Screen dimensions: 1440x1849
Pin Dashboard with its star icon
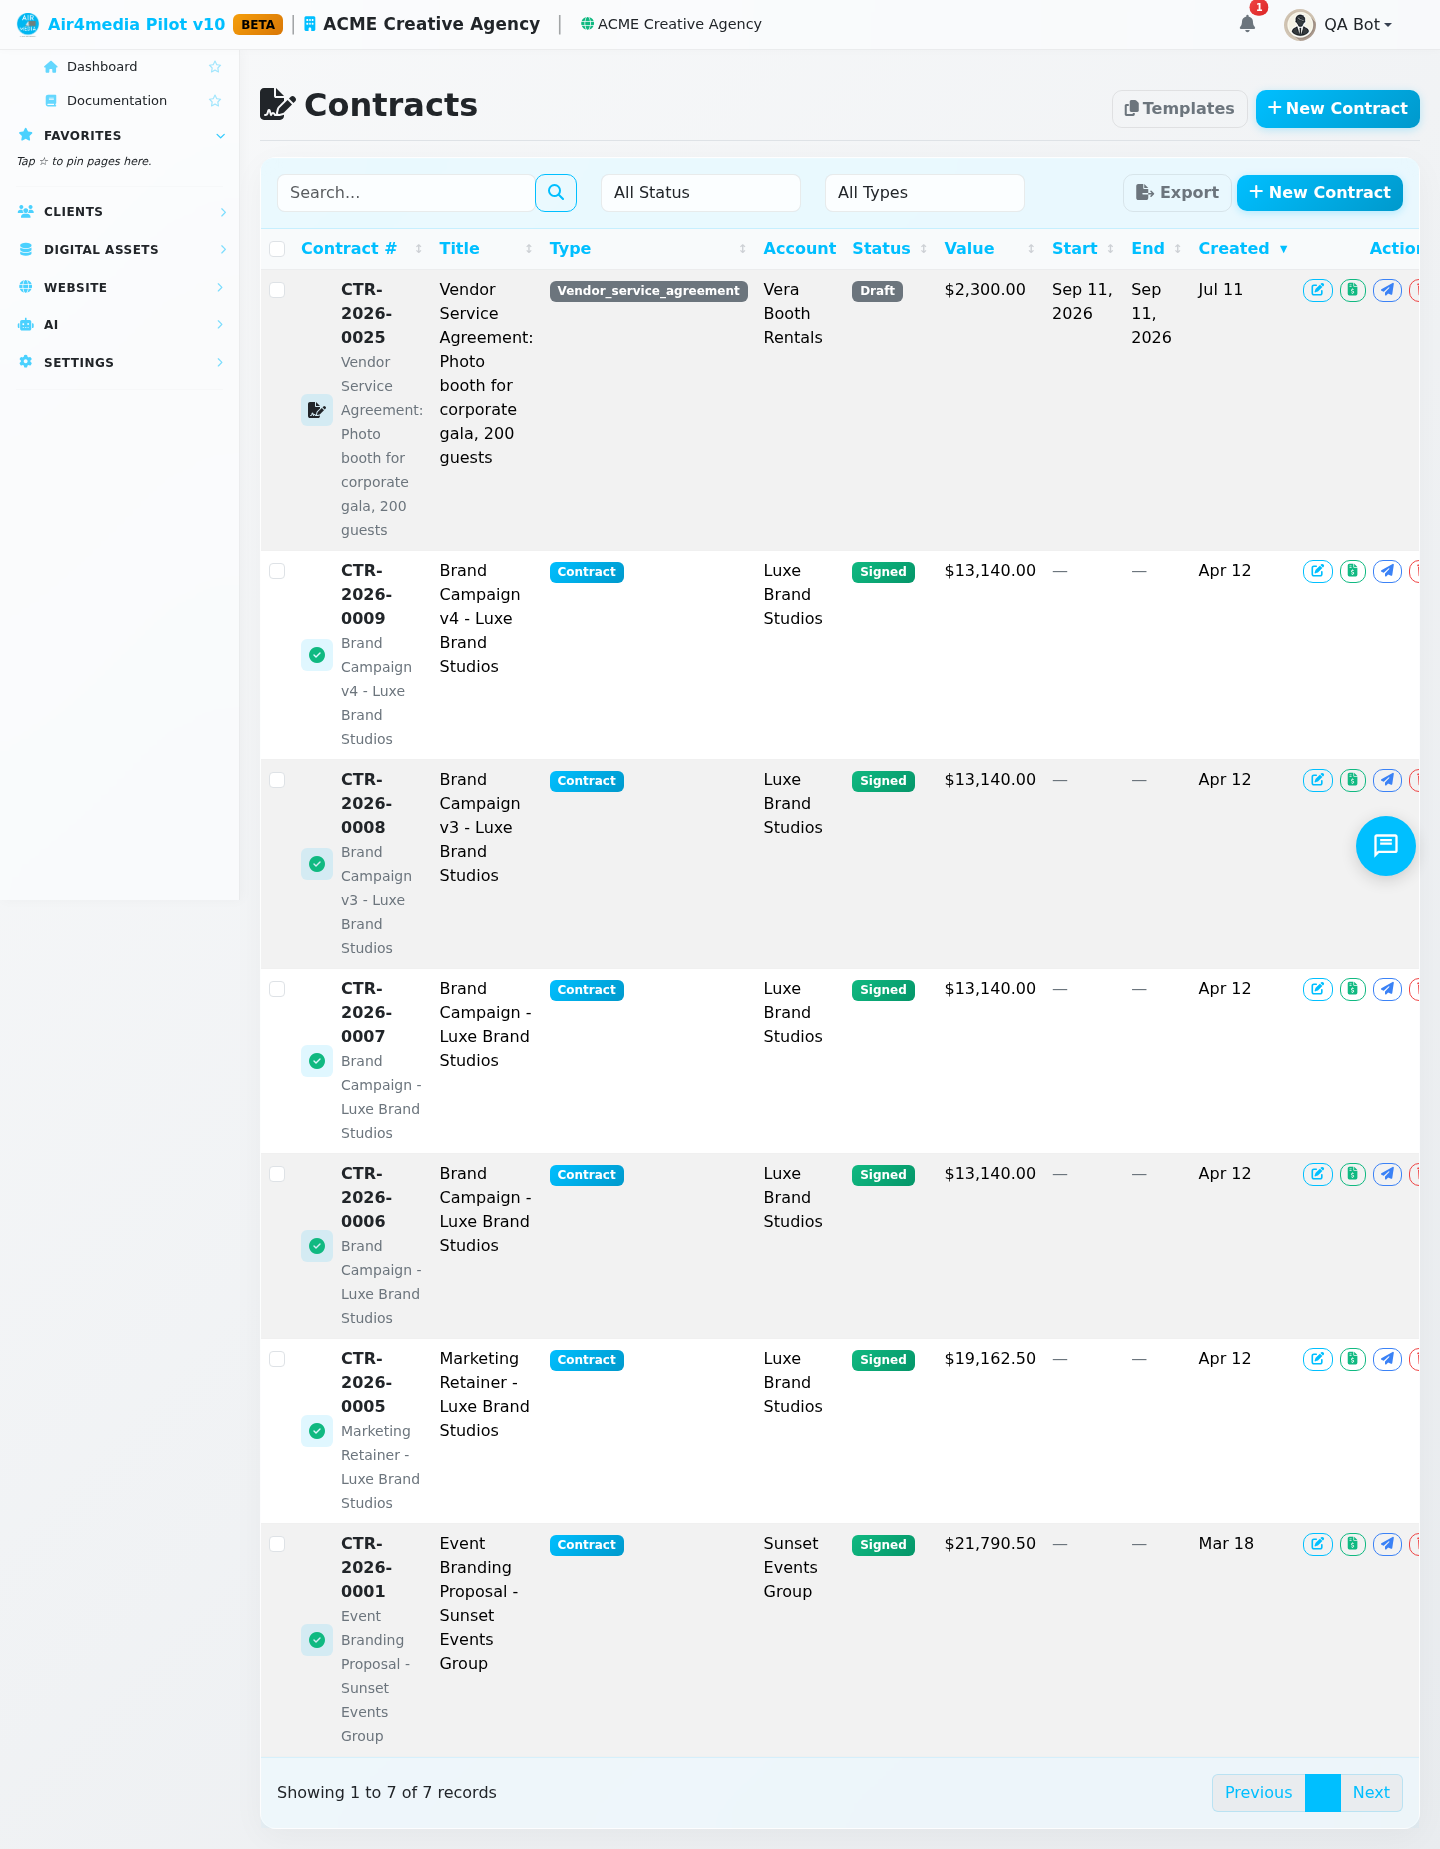215,67
